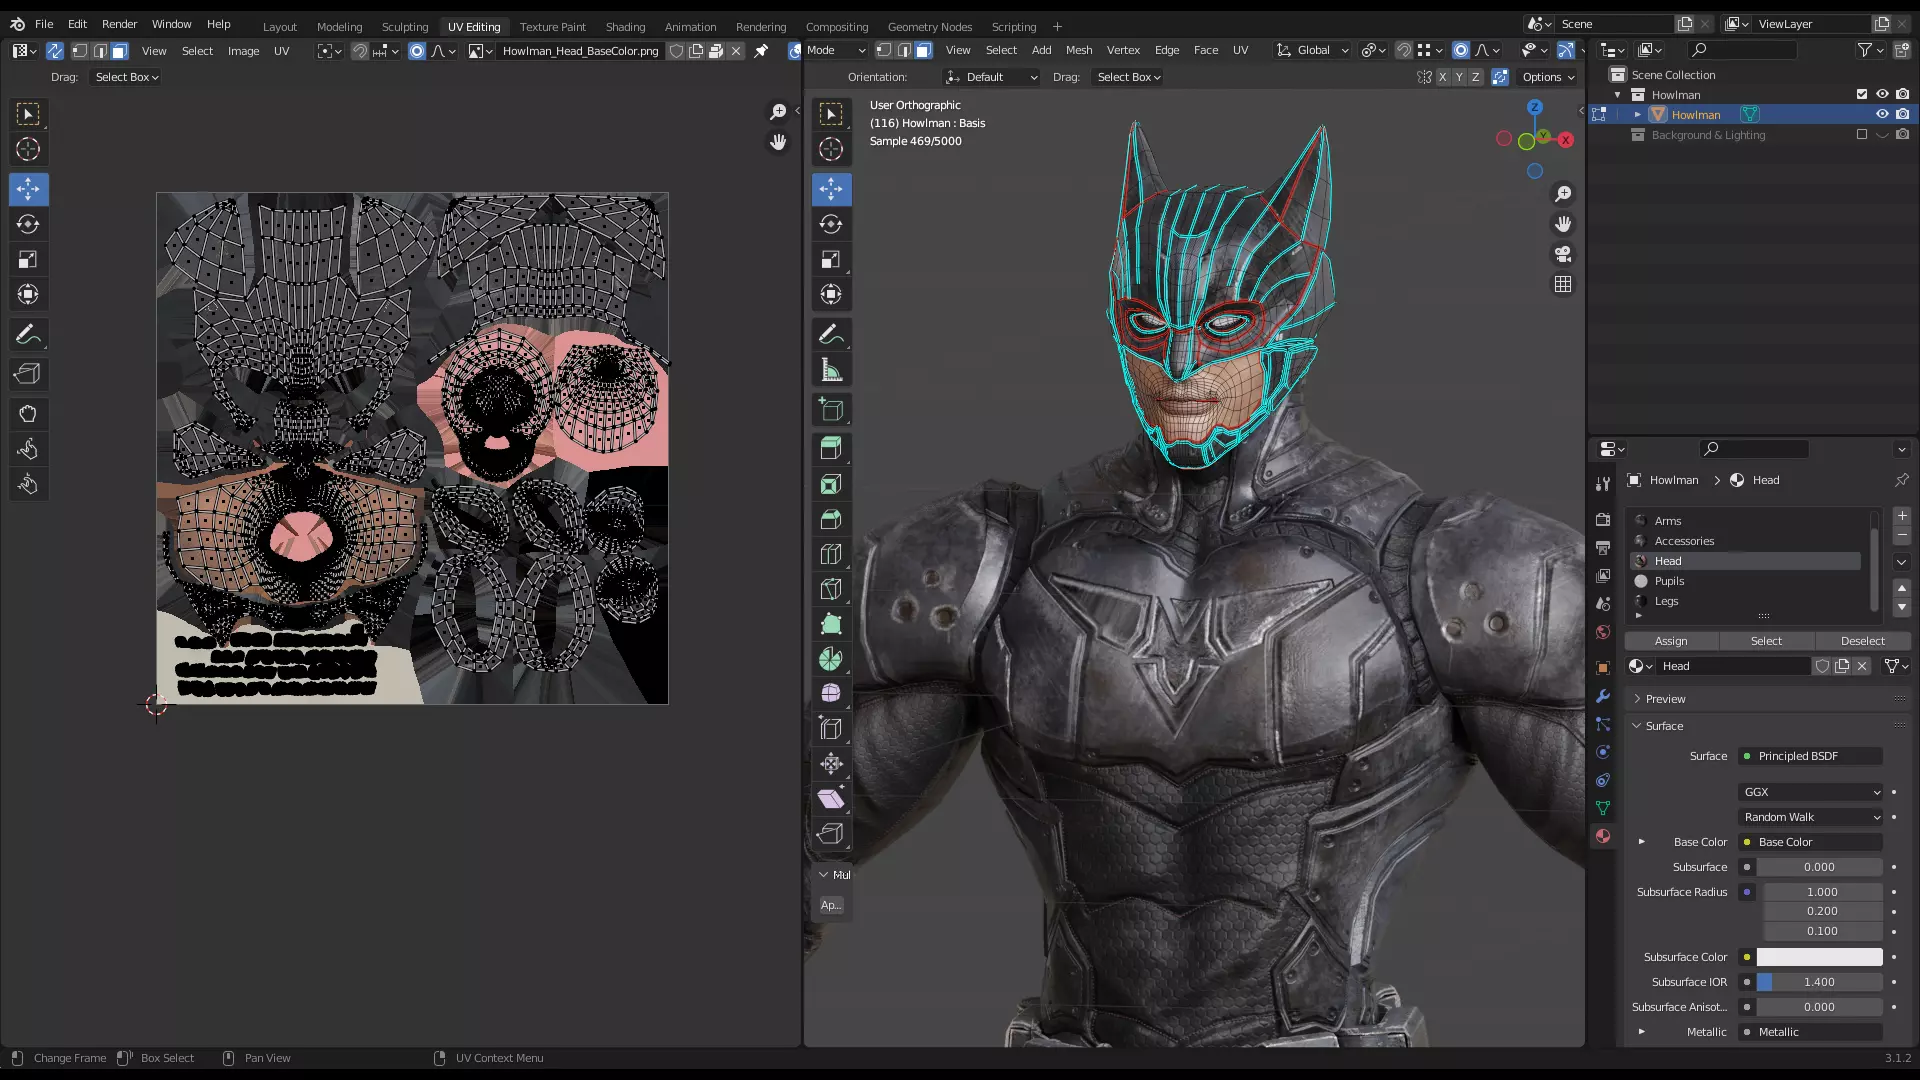
Task: Open Random Walk subsurface method dropdown
Action: [1811, 817]
